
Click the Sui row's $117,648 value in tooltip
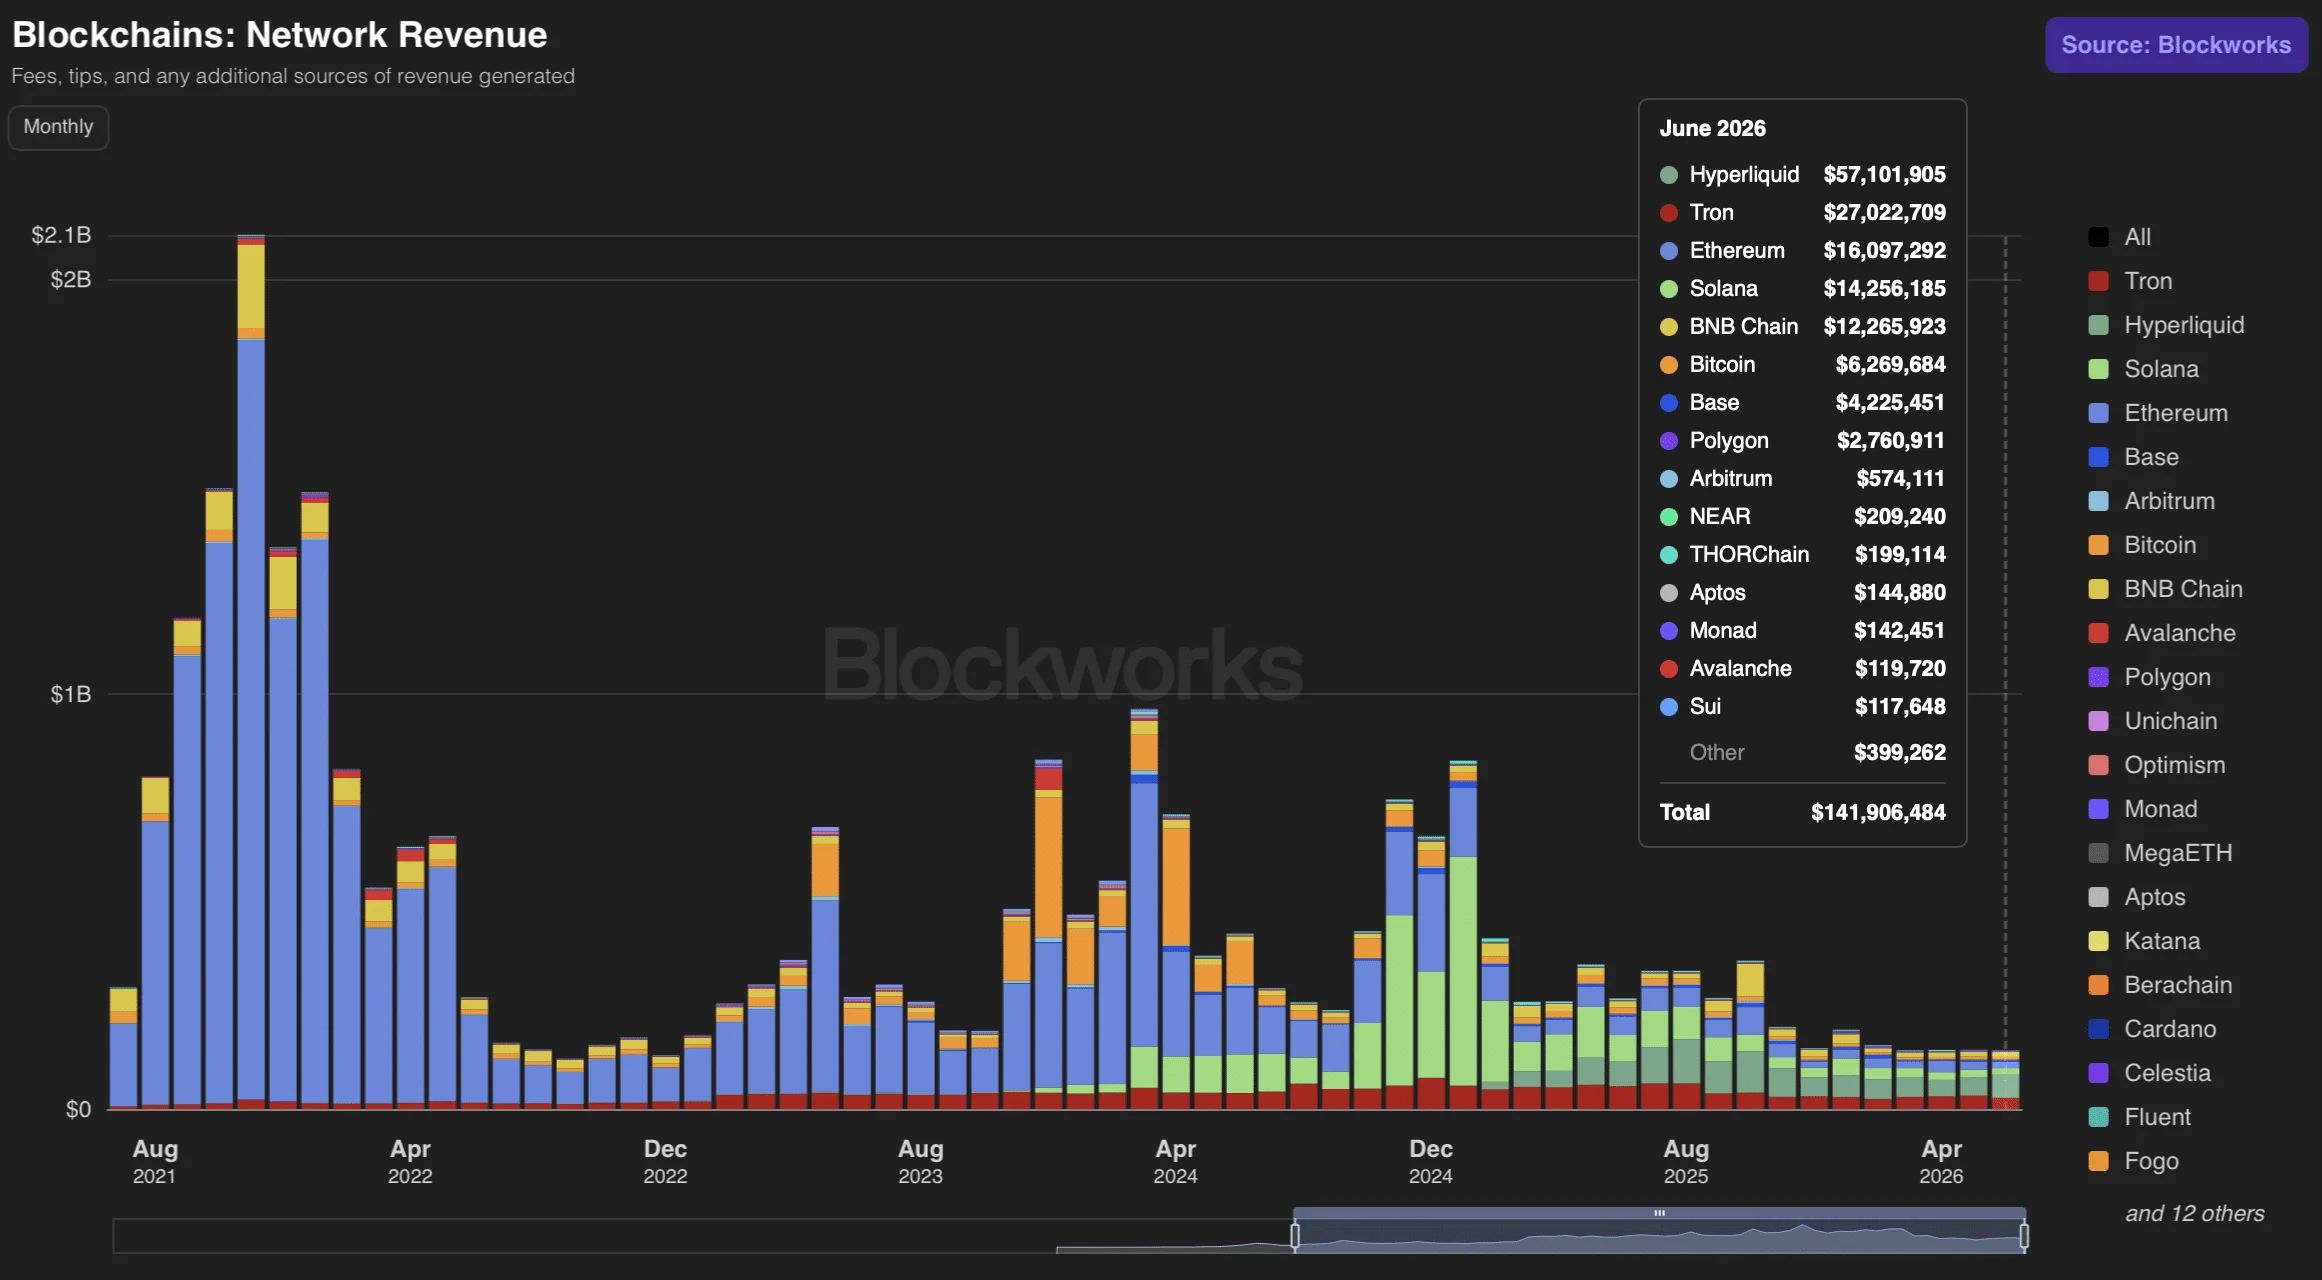click(x=1900, y=706)
